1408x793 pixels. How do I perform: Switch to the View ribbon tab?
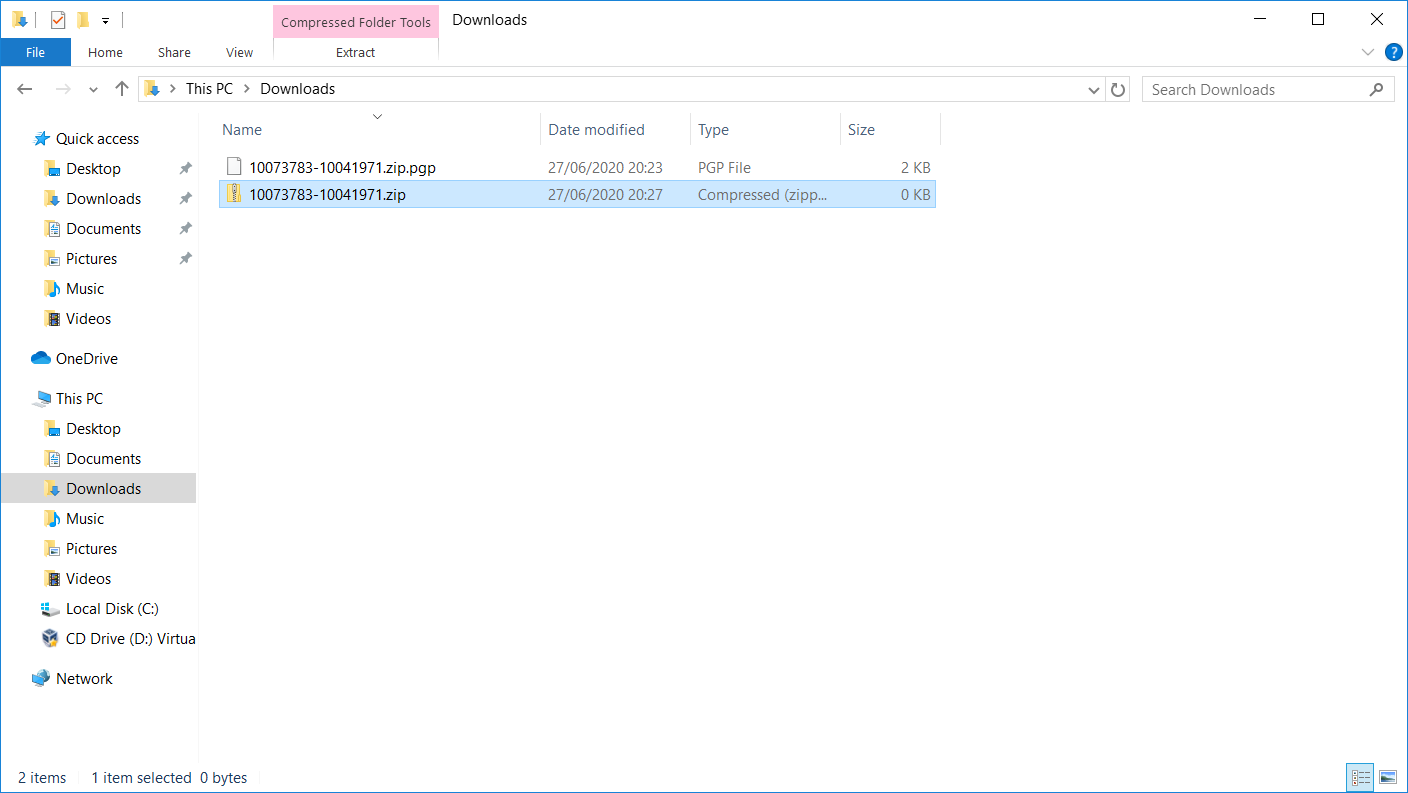coord(239,53)
